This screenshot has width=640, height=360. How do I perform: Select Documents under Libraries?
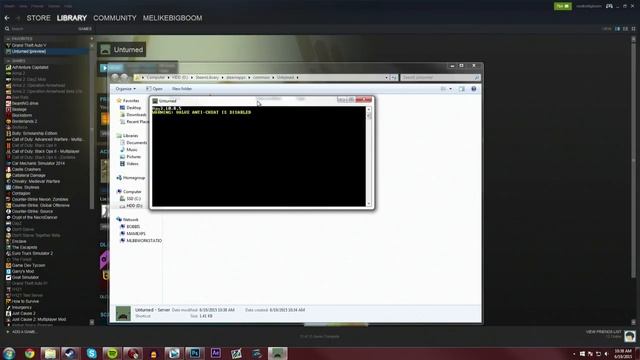point(133,143)
